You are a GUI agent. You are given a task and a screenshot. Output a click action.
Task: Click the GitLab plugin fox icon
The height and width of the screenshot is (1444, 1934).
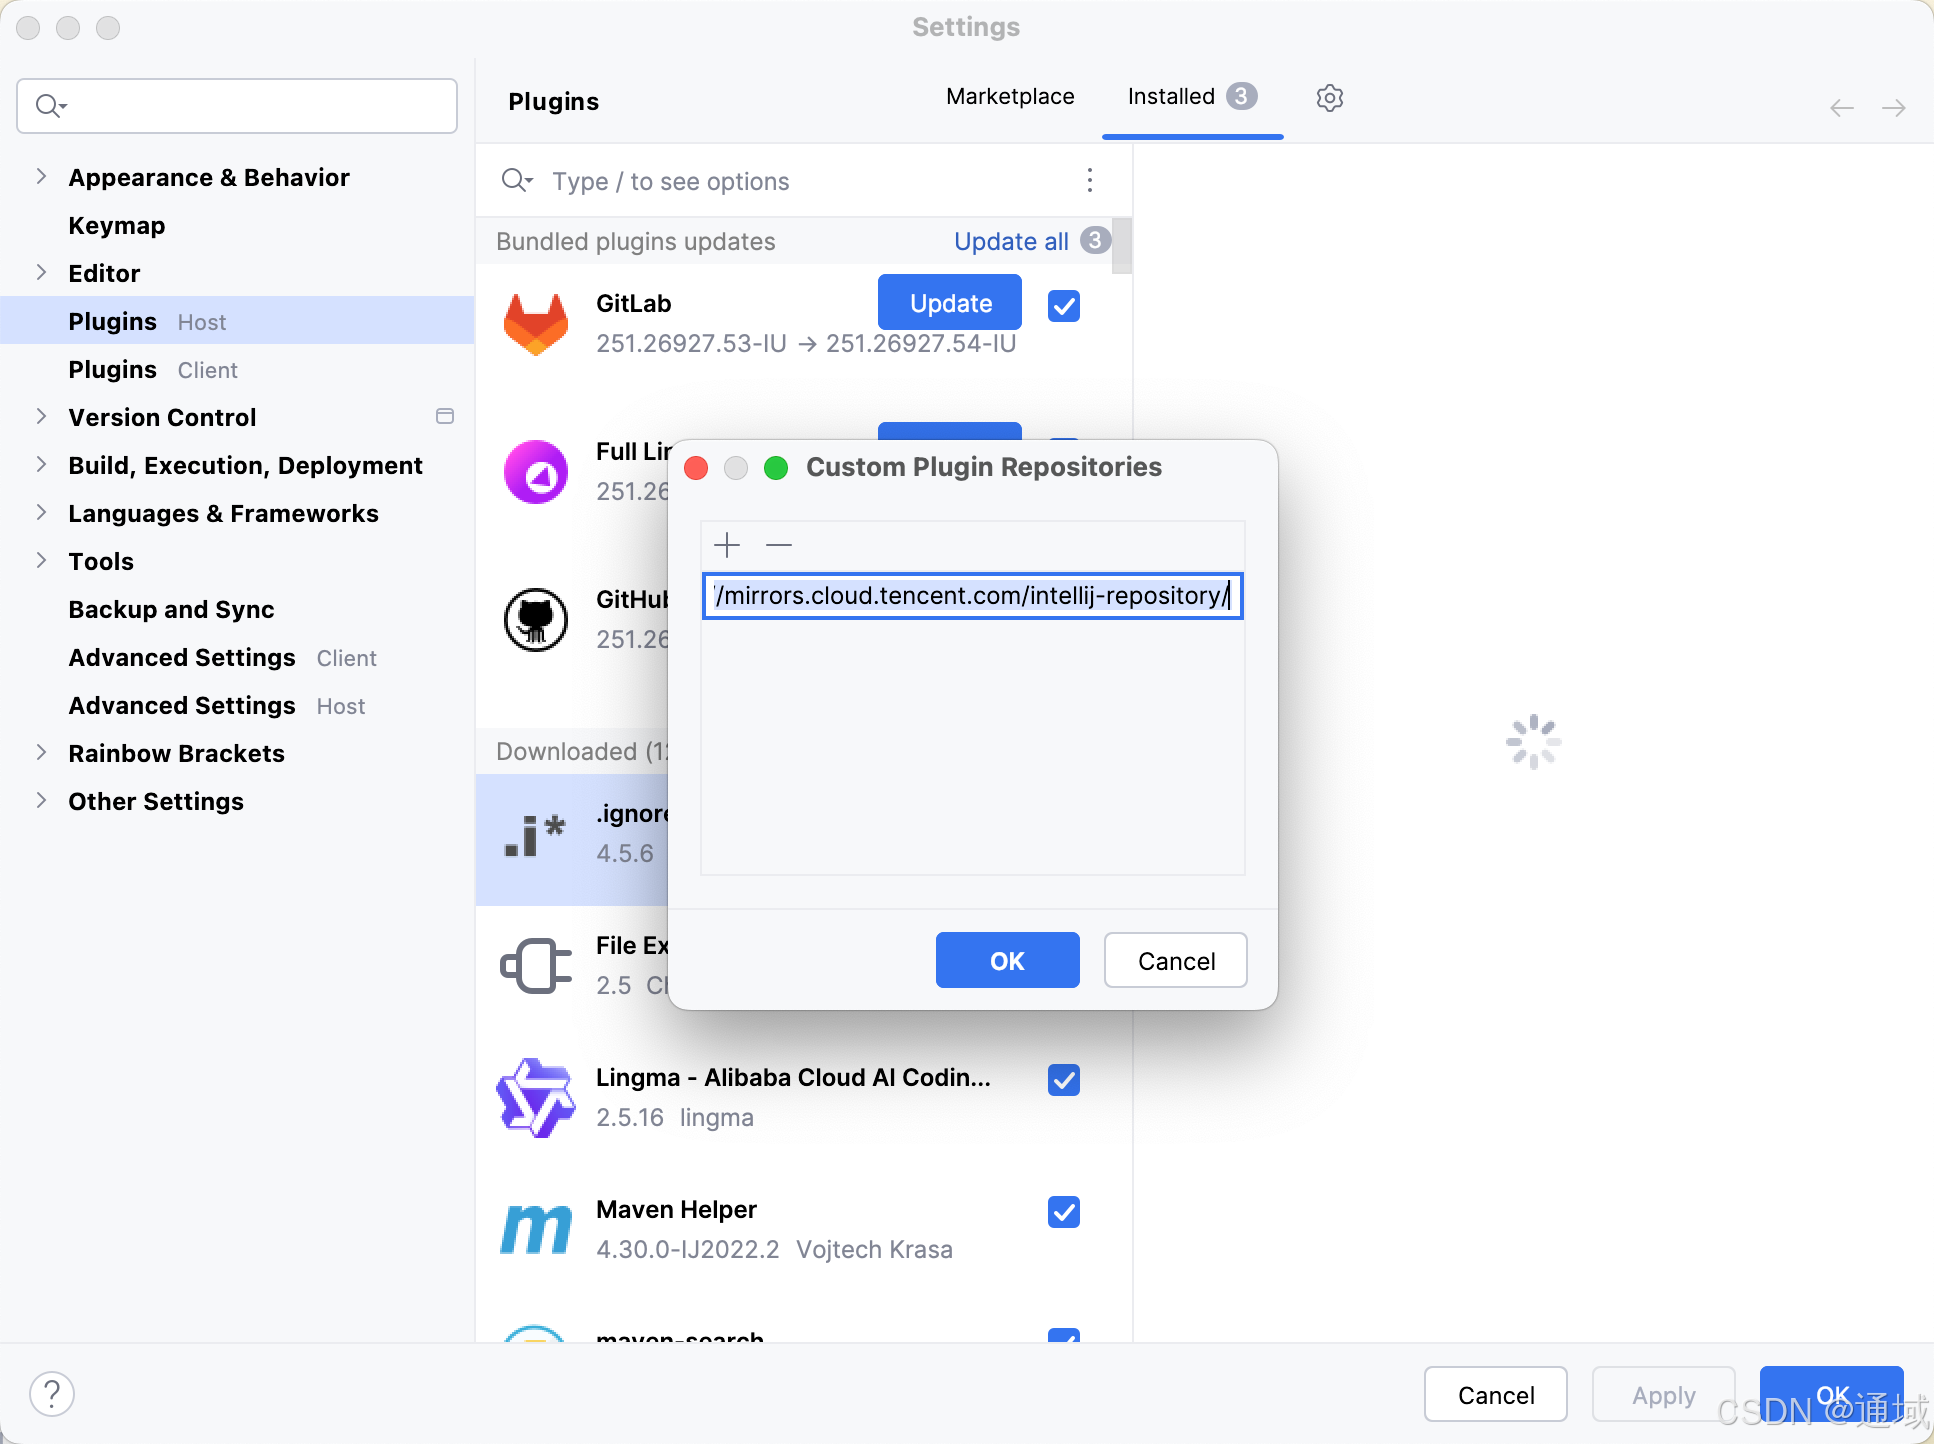point(536,324)
